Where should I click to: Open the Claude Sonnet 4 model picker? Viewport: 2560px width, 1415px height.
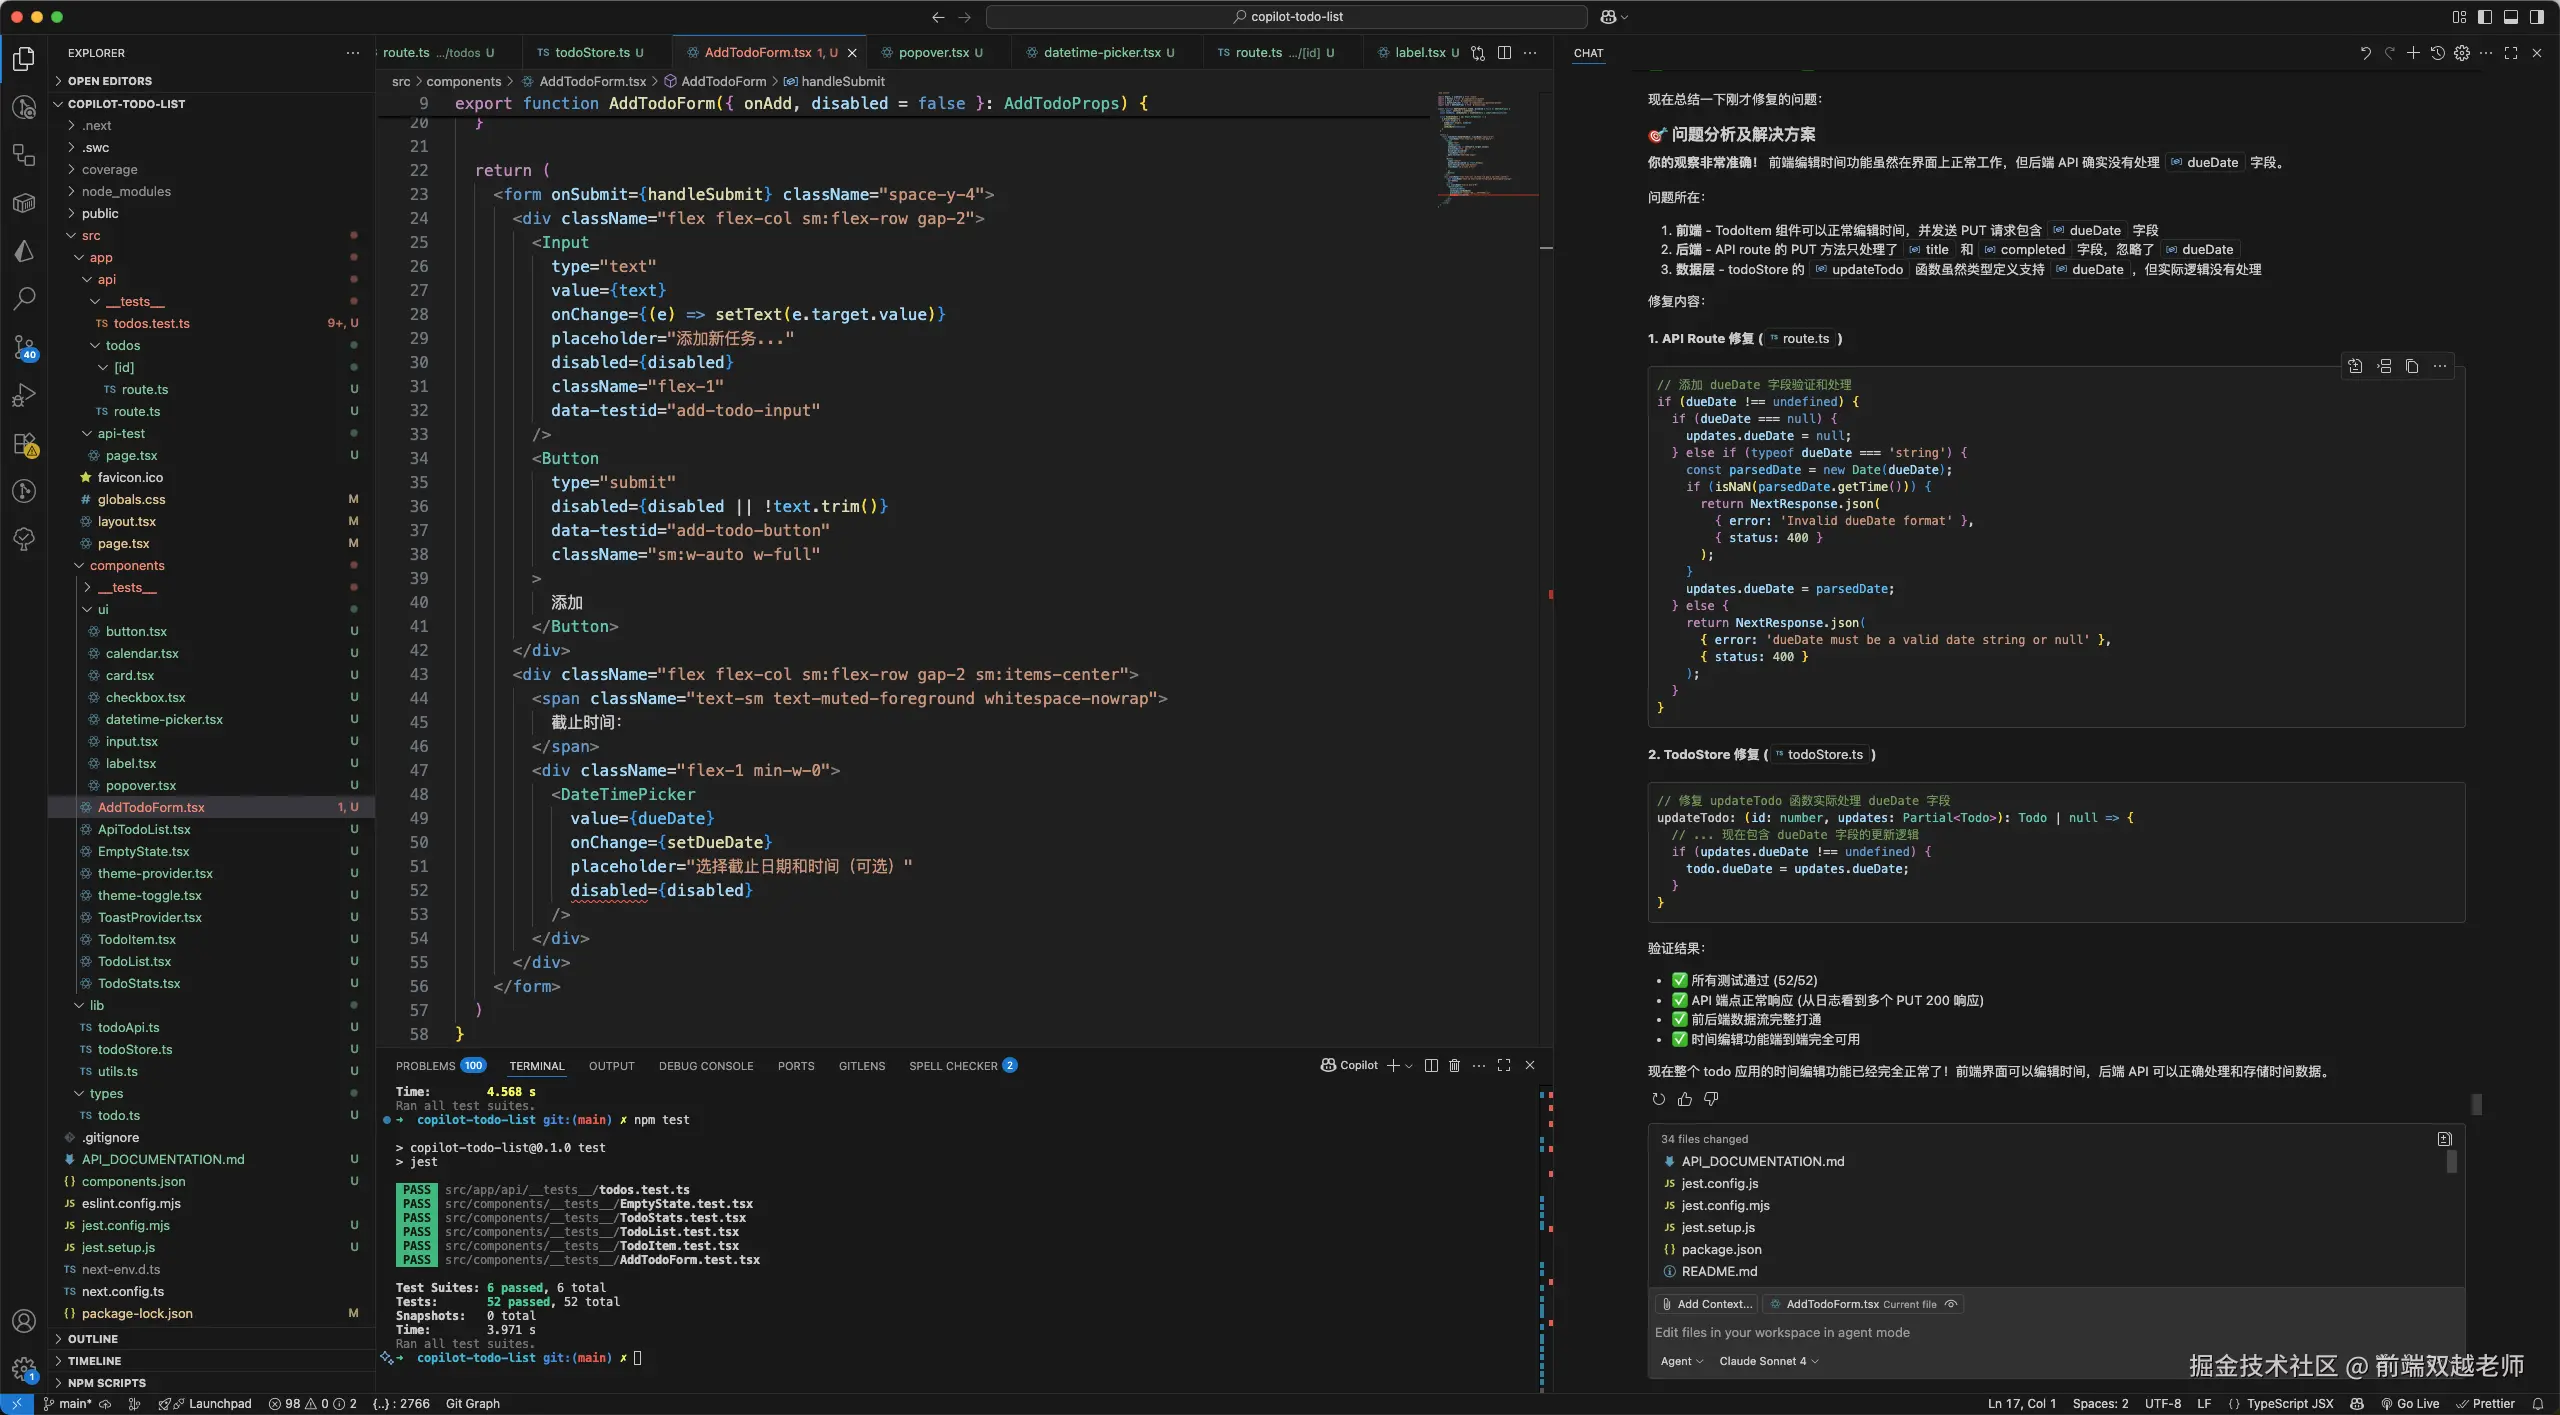(x=1768, y=1361)
